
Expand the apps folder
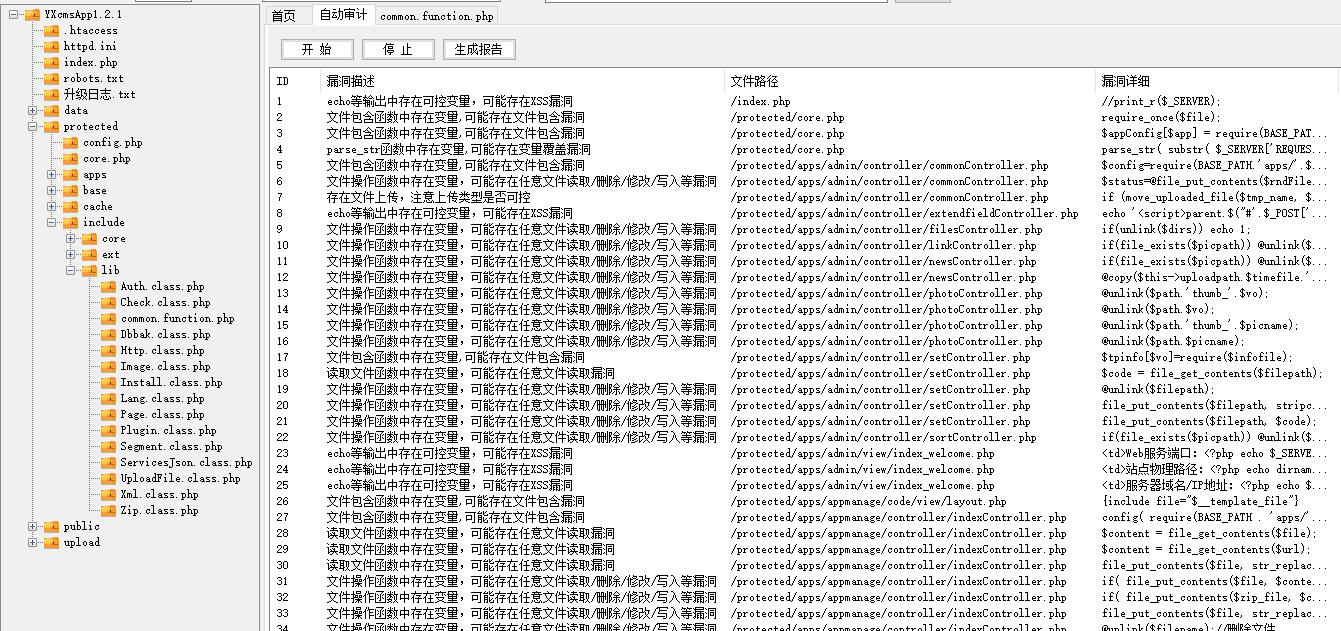point(52,175)
